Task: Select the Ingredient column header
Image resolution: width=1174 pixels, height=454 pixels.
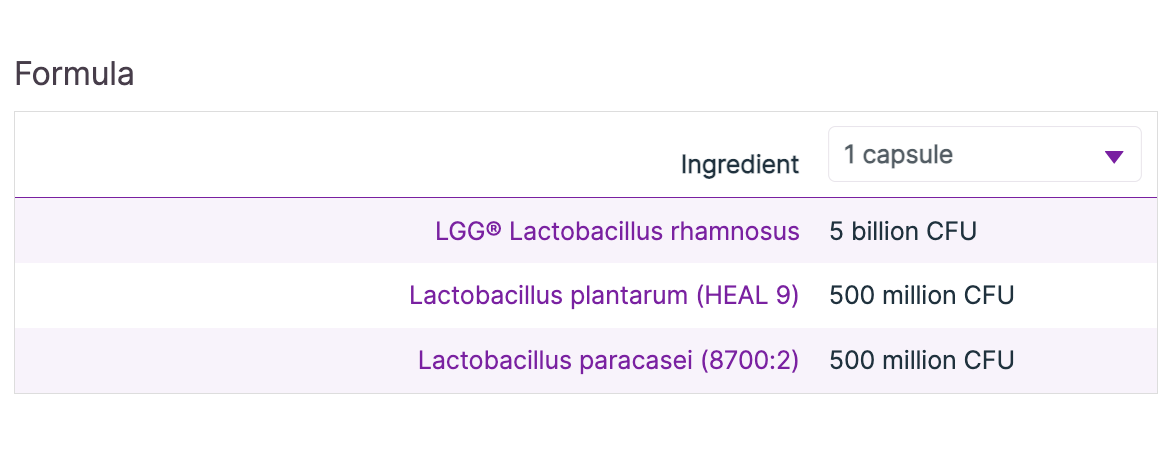Action: 740,164
